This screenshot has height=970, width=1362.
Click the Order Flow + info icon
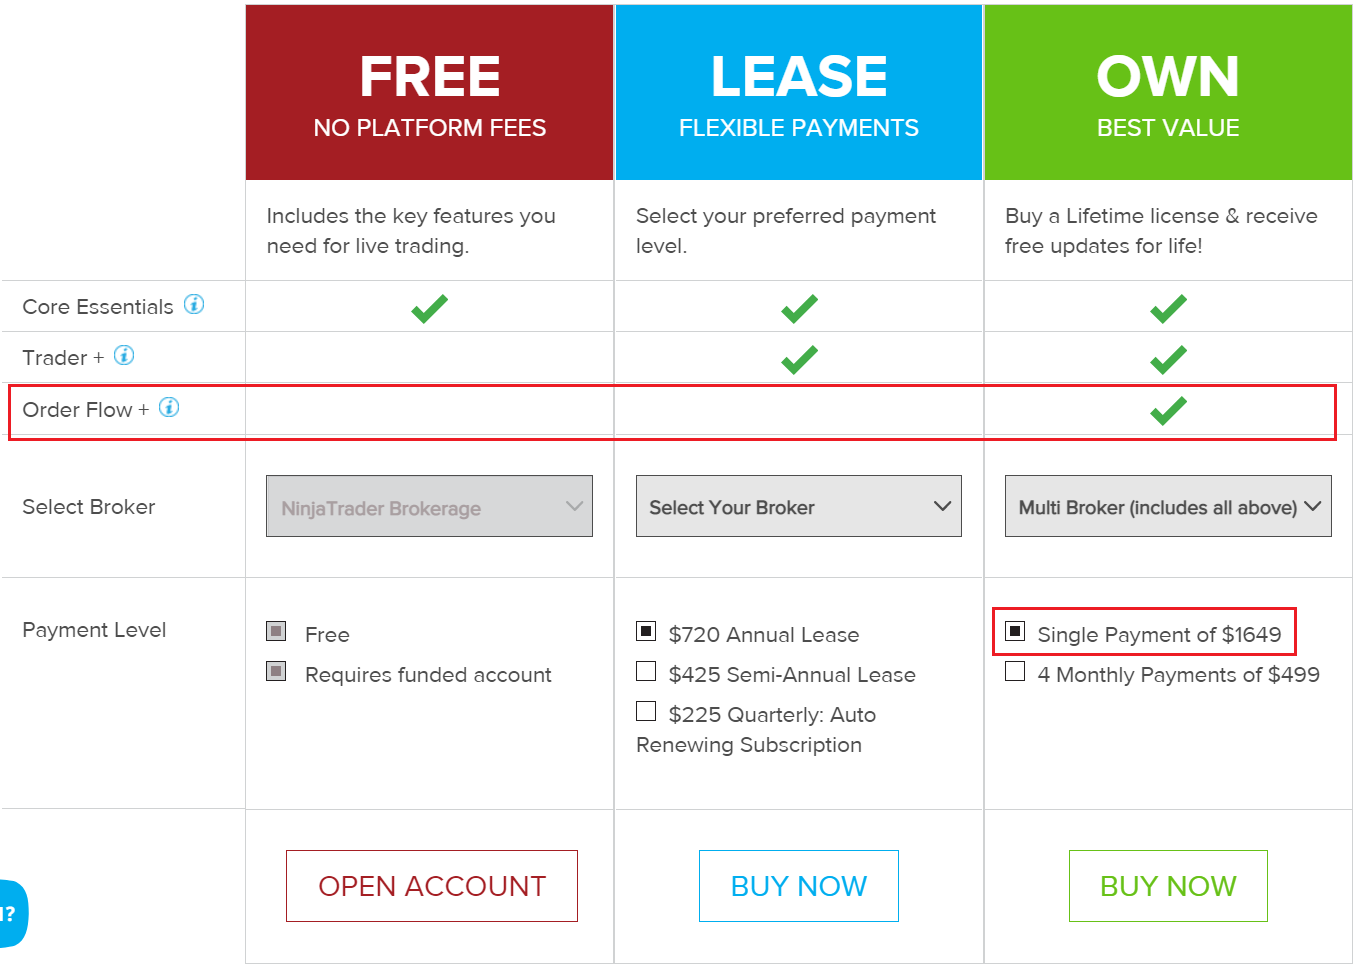click(170, 408)
